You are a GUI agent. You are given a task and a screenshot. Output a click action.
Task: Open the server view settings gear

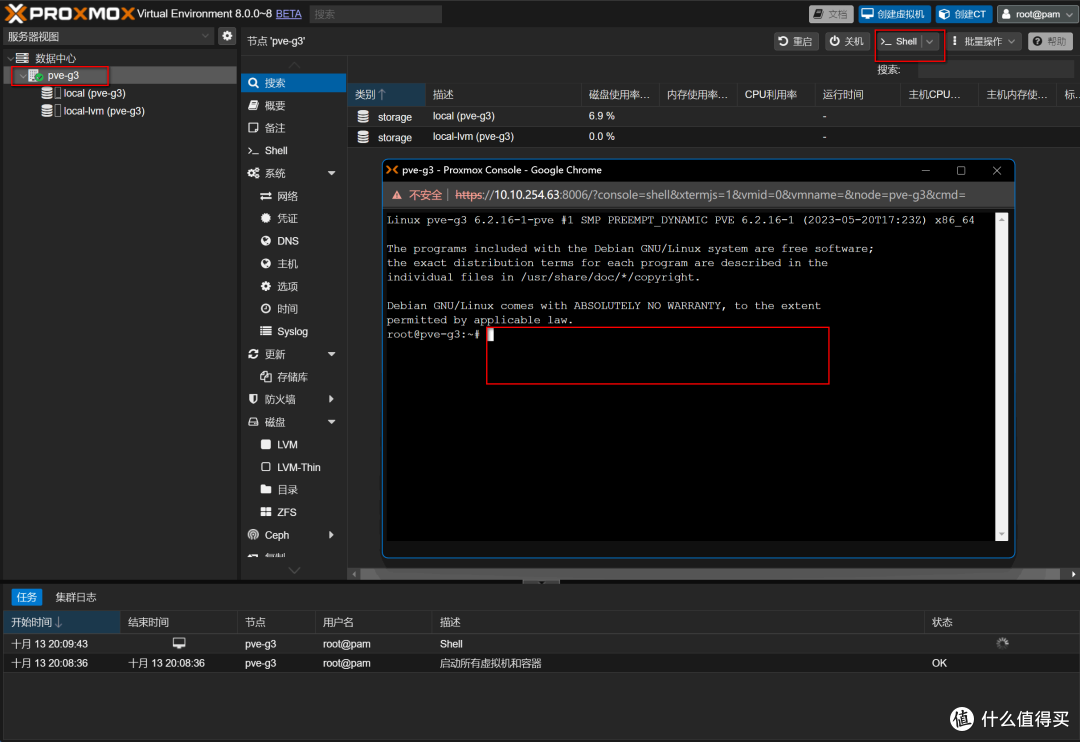pos(227,36)
